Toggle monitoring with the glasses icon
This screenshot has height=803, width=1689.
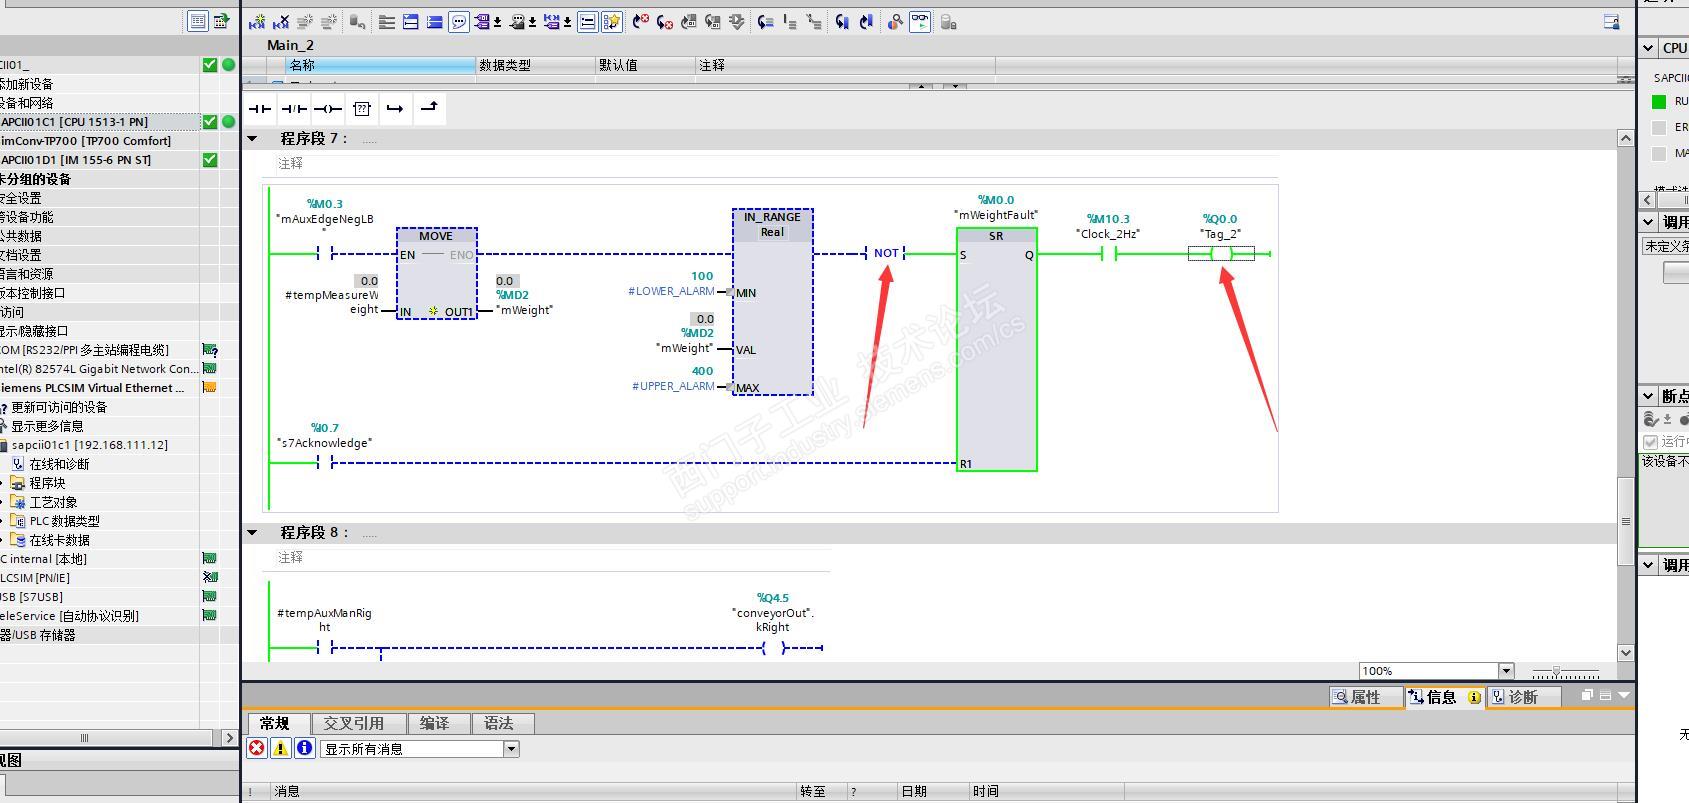(919, 21)
